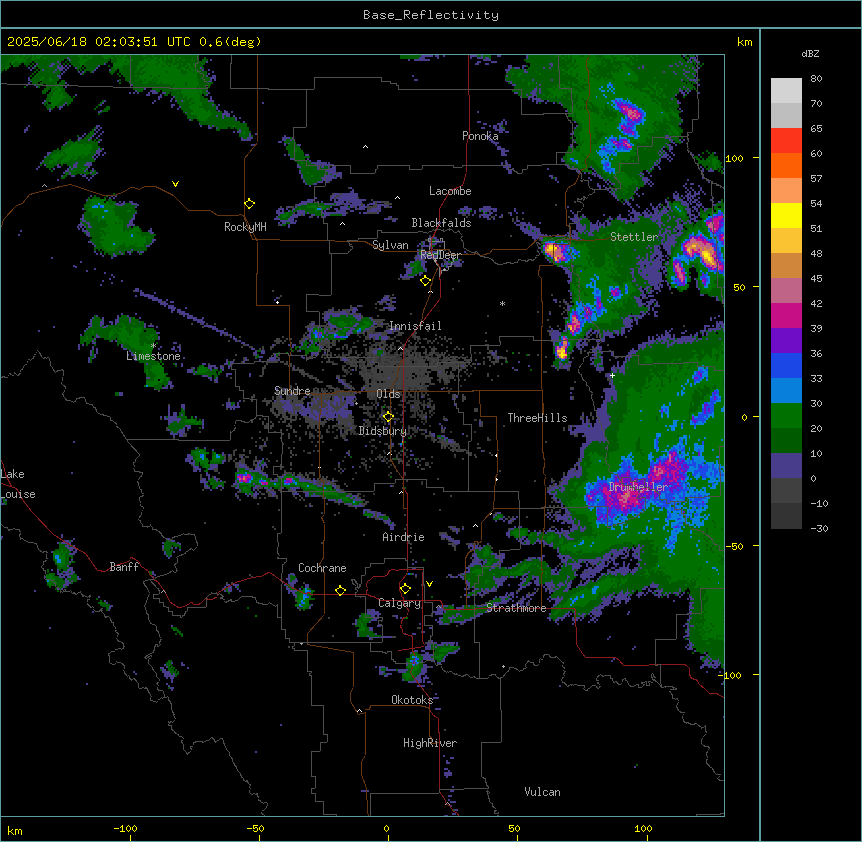Click the yellow V marker northwest of RockyMH

click(175, 184)
